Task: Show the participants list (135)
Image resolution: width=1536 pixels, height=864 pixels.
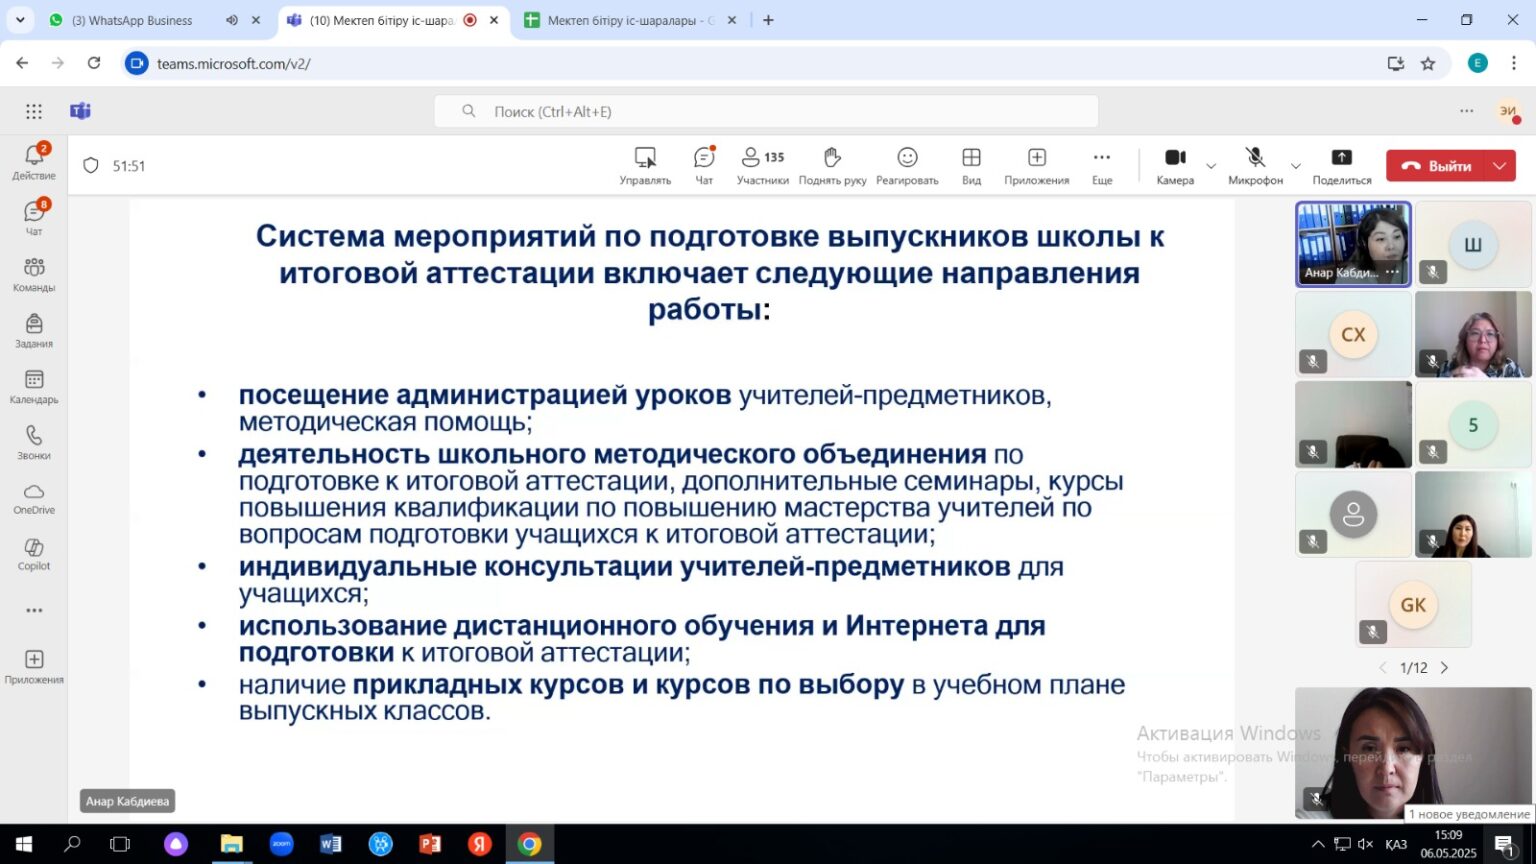Action: click(x=762, y=165)
